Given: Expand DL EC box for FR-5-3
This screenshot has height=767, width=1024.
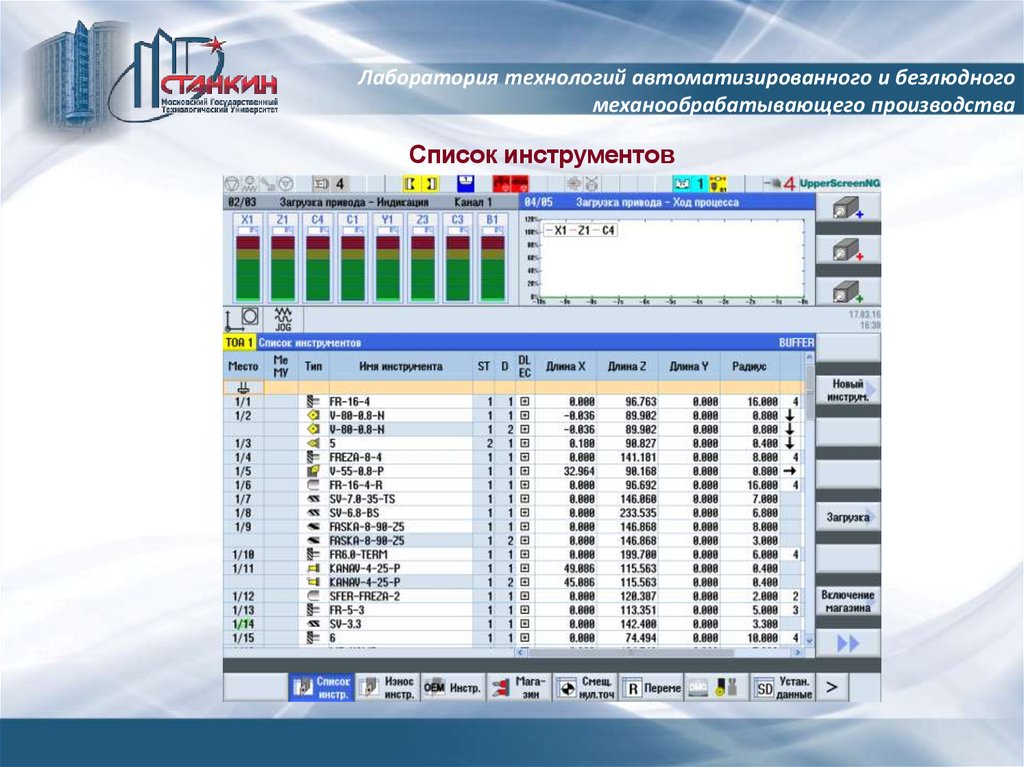Looking at the screenshot, I should [x=524, y=610].
